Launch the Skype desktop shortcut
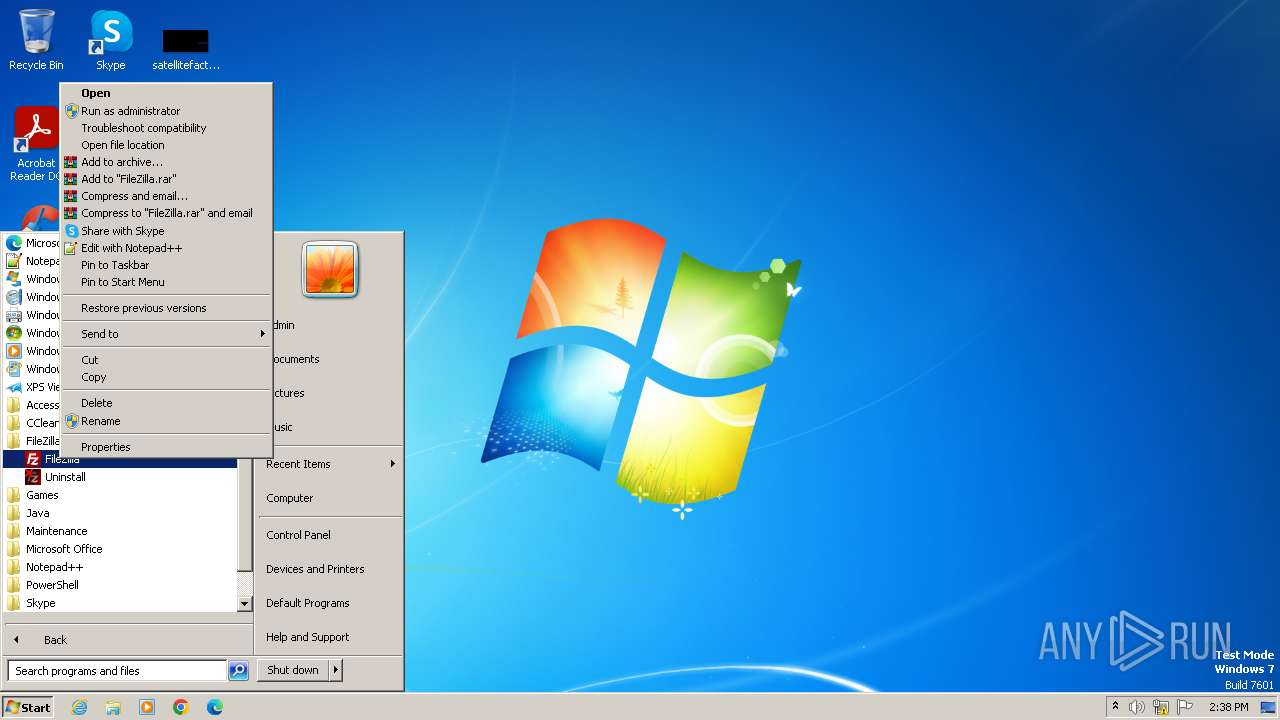The width and height of the screenshot is (1280, 720). (x=111, y=40)
